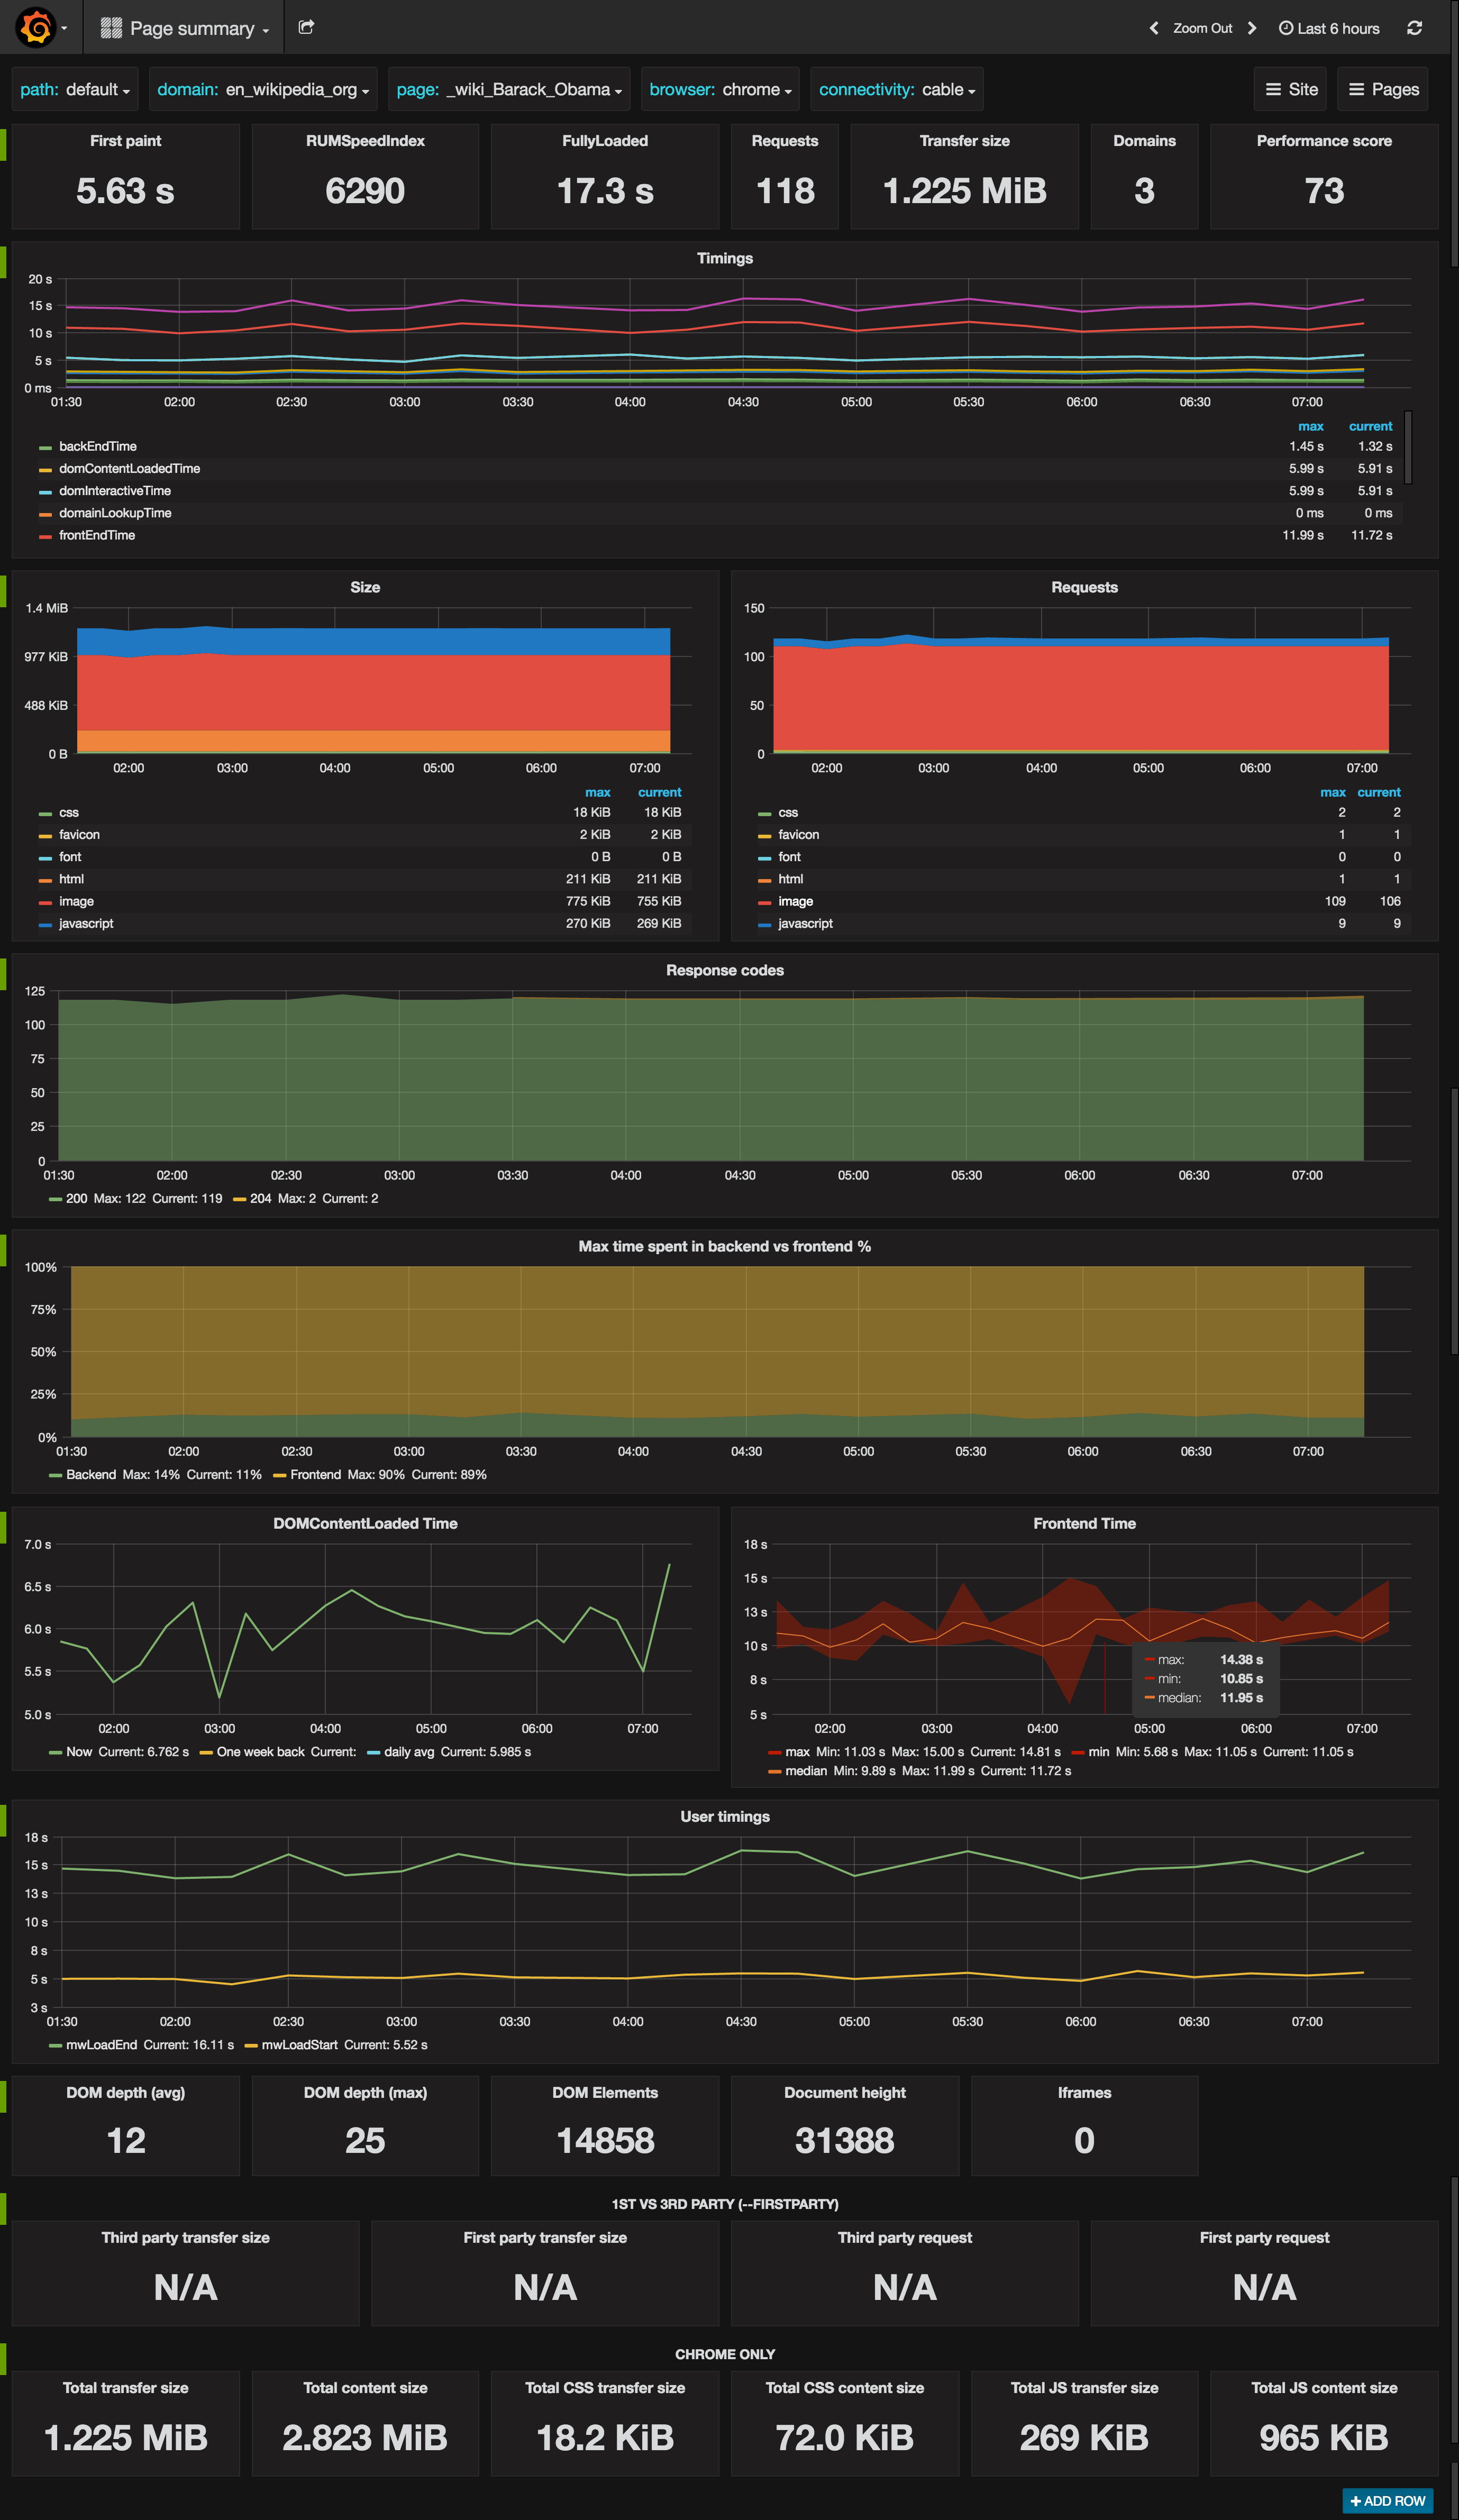This screenshot has height=2520, width=1459.
Task: Click the refresh dashboard icon
Action: 1414,28
